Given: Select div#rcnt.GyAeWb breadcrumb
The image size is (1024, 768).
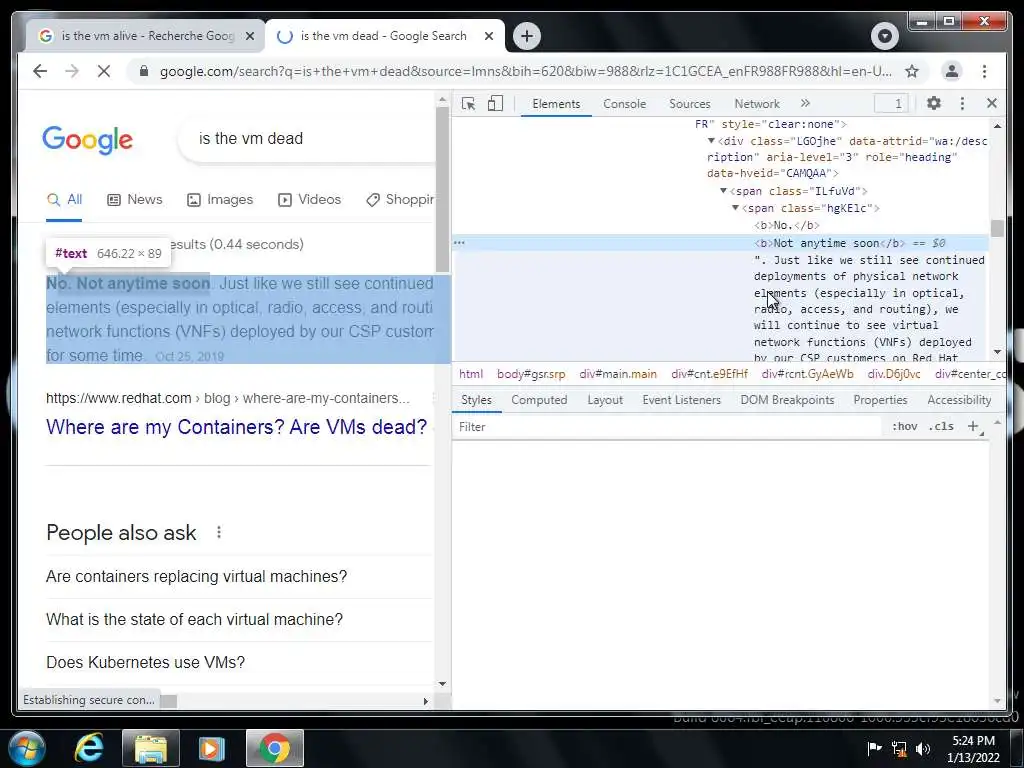Looking at the screenshot, I should pos(807,374).
